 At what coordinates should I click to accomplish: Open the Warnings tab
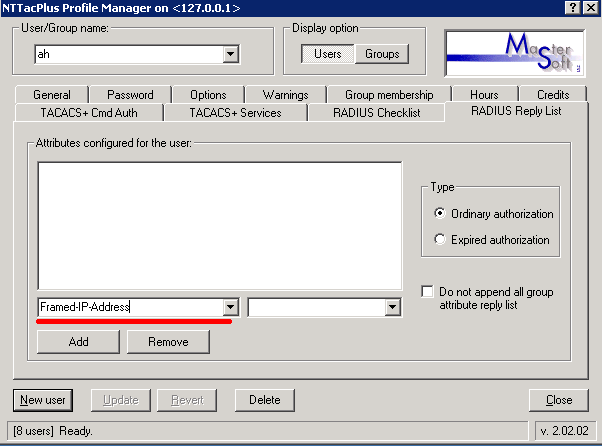click(x=286, y=95)
